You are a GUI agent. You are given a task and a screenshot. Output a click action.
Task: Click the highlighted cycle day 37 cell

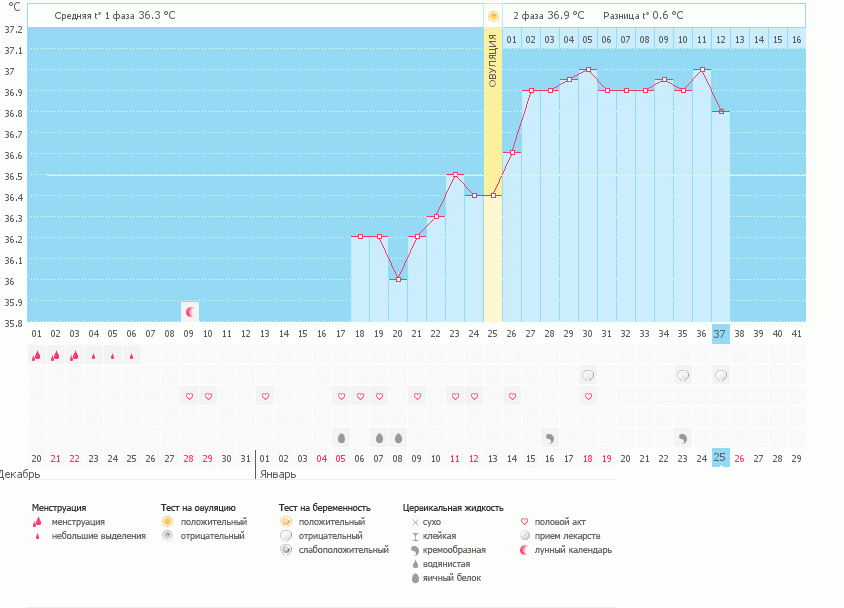[x=721, y=334]
